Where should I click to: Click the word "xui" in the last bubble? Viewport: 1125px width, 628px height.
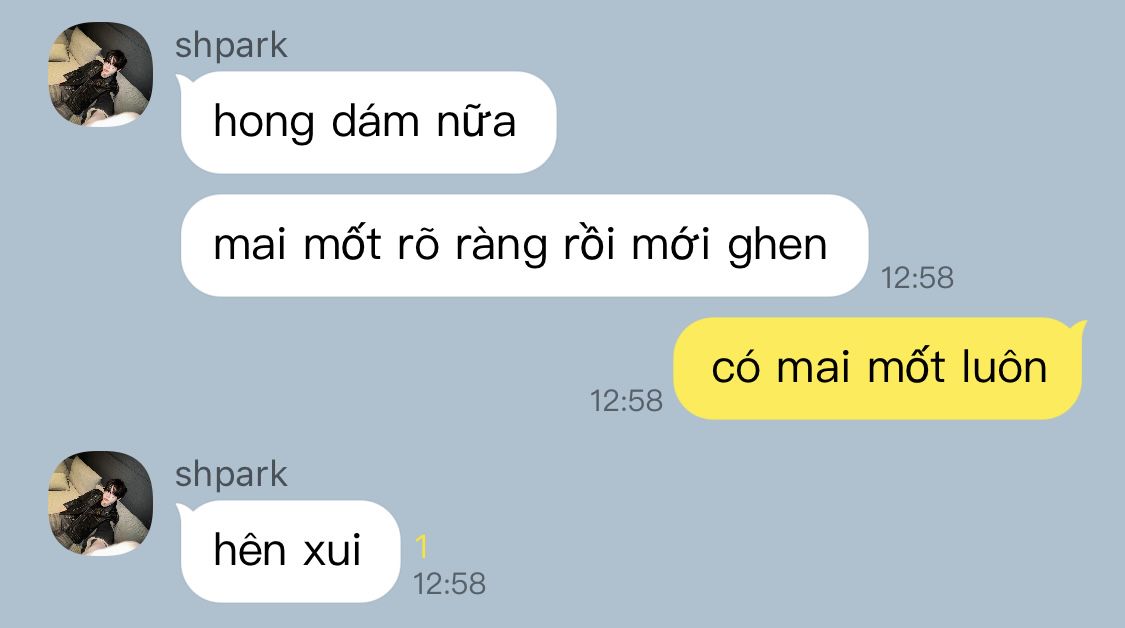pos(332,551)
